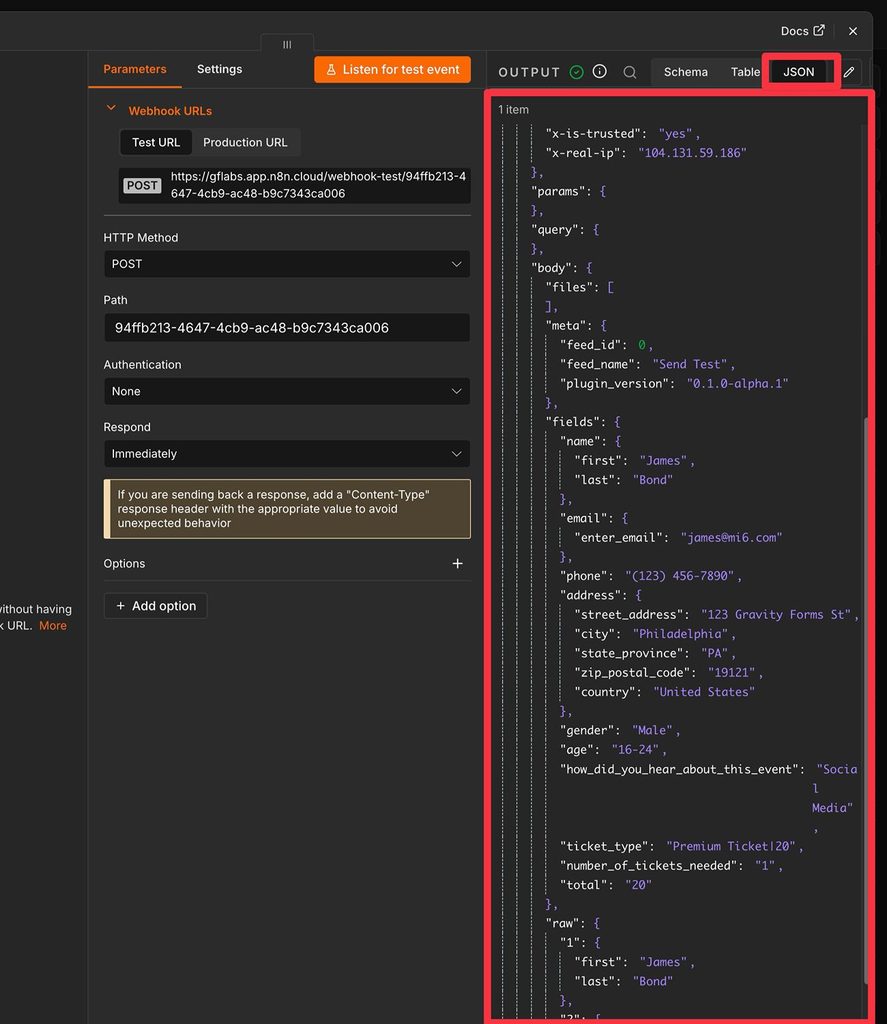
Task: Open the Respond dropdown
Action: click(287, 453)
